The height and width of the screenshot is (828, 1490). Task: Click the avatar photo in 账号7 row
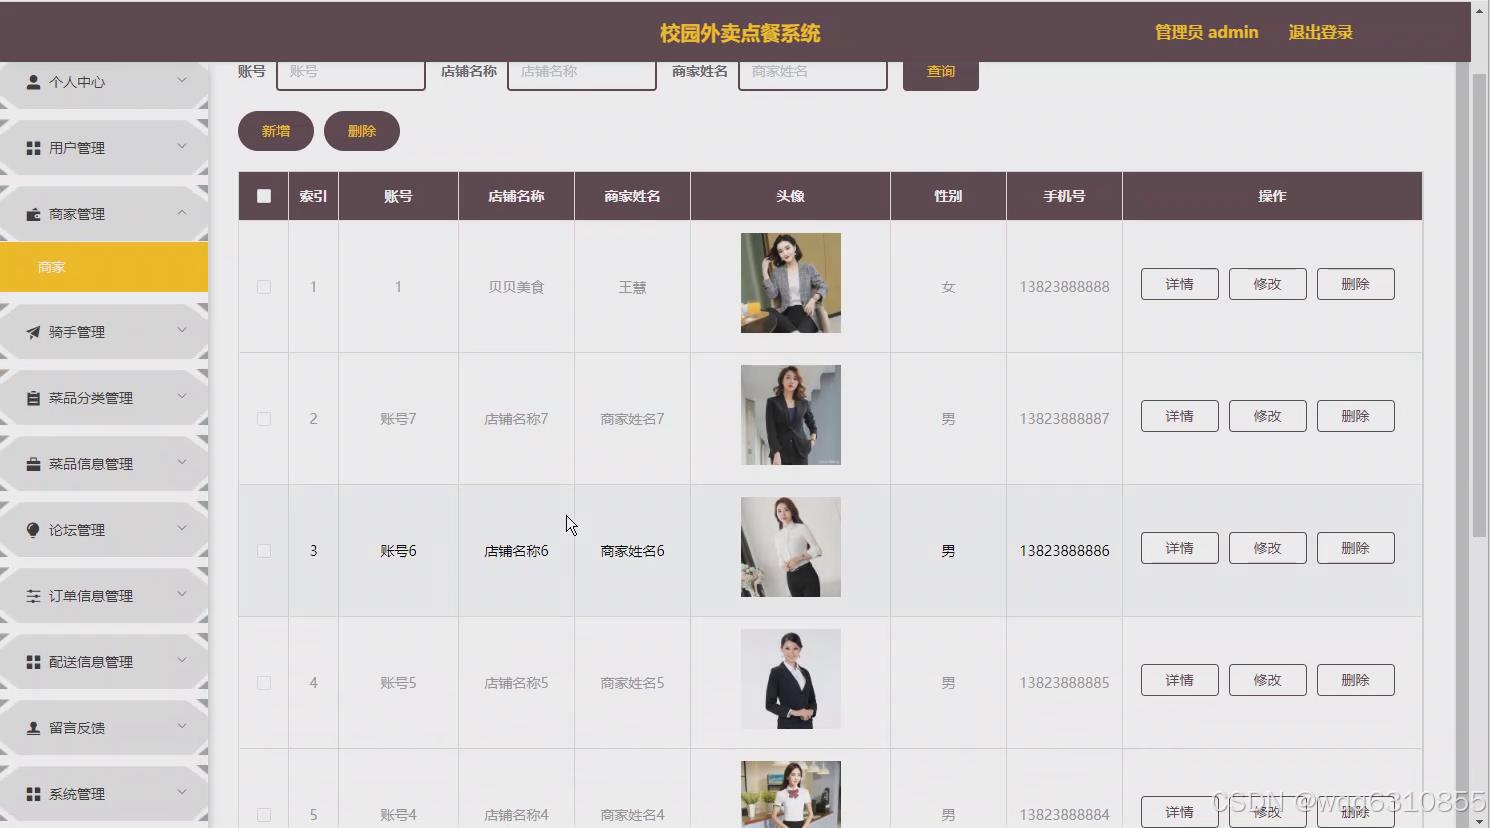[x=791, y=415]
